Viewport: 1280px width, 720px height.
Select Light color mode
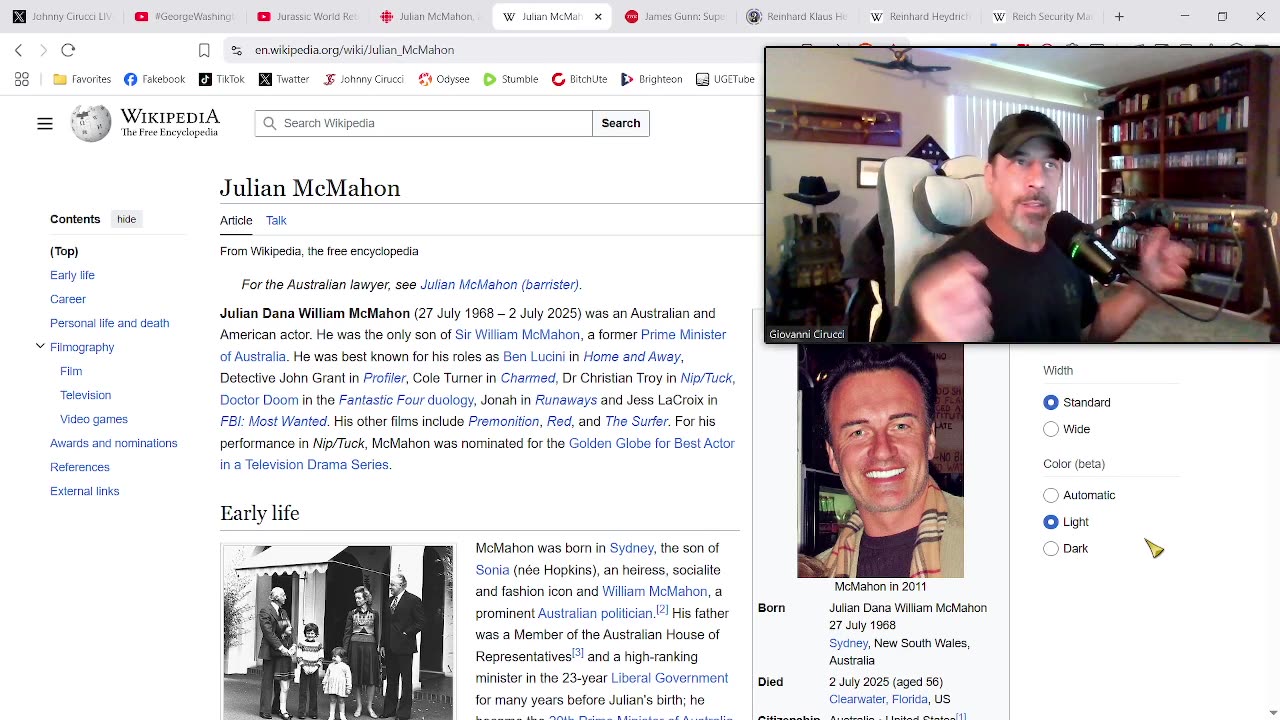(x=1051, y=522)
